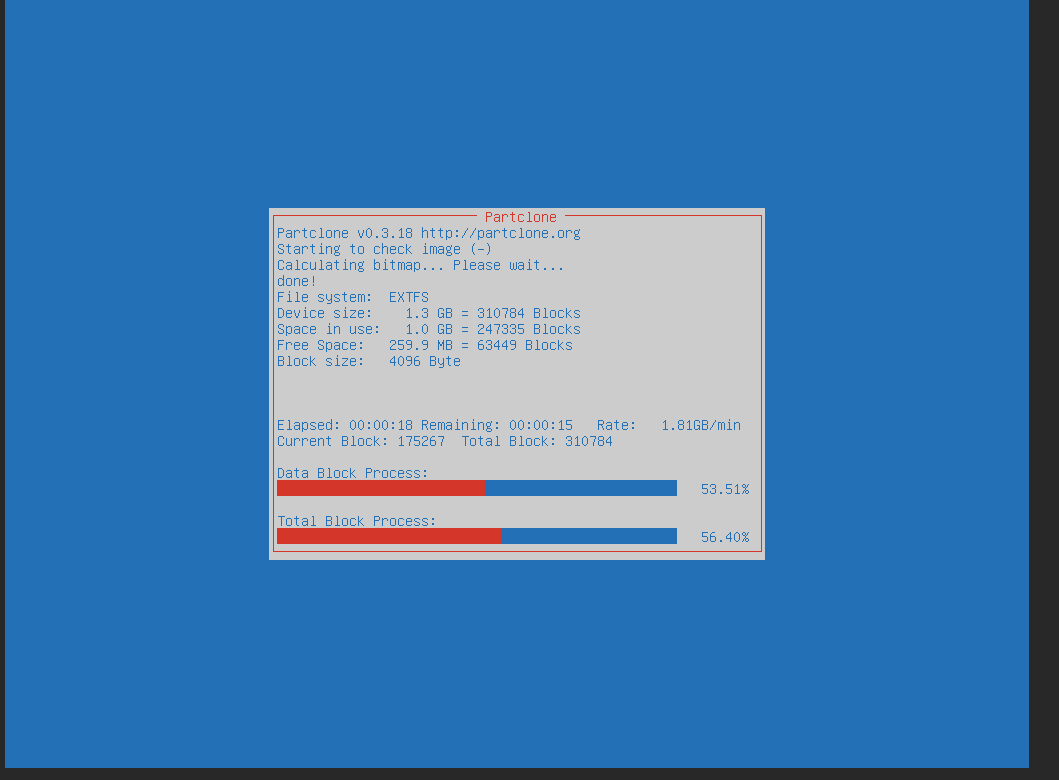This screenshot has height=780, width=1059.
Task: Click the Total Block 310784 value
Action: click(x=588, y=442)
